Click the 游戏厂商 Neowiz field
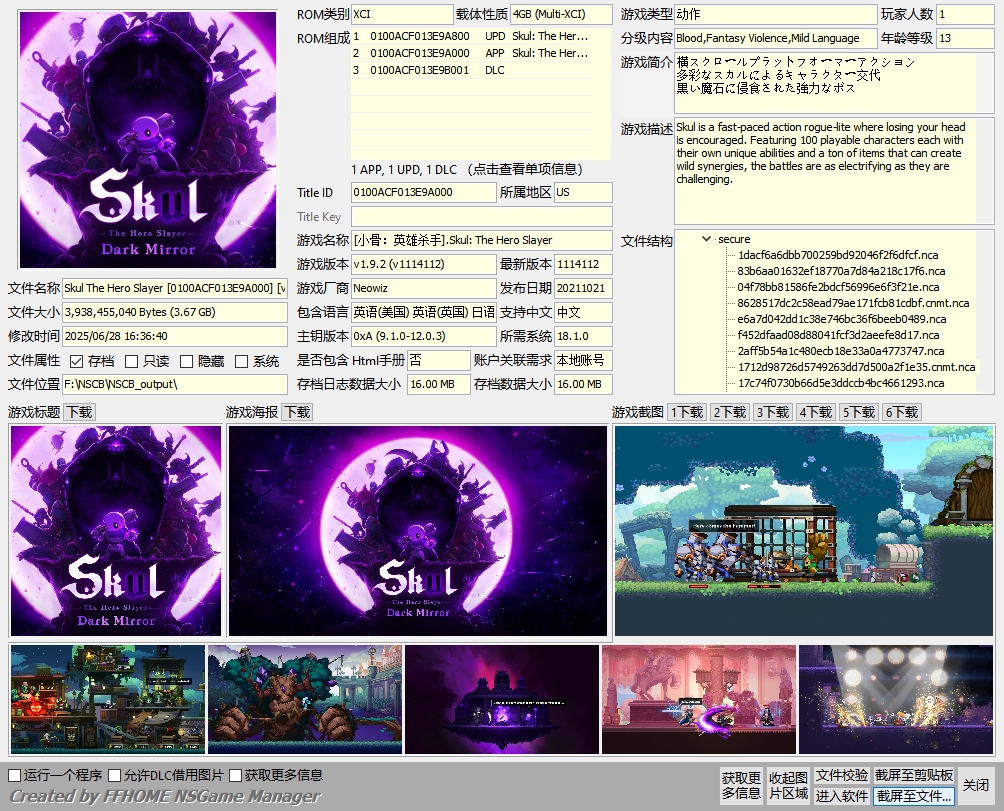Viewport: 1004px width, 811px height. [x=423, y=288]
